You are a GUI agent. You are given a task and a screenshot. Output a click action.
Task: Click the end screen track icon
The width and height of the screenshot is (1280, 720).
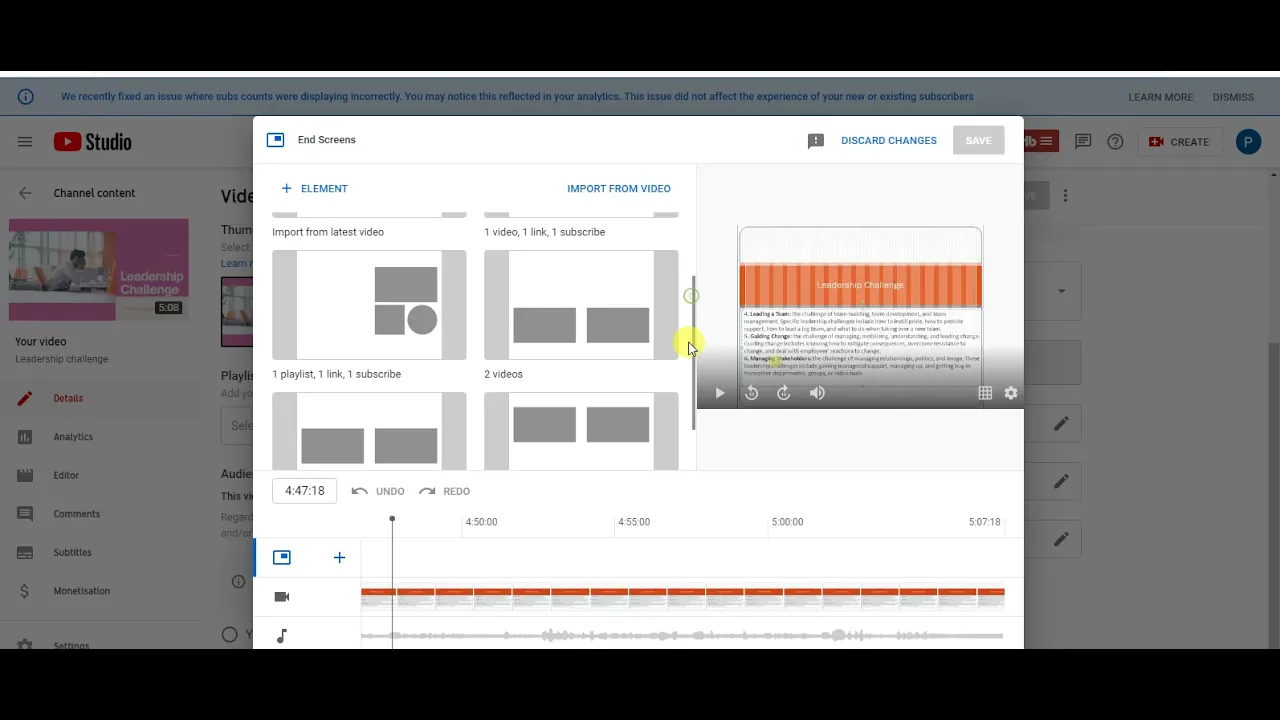point(282,557)
